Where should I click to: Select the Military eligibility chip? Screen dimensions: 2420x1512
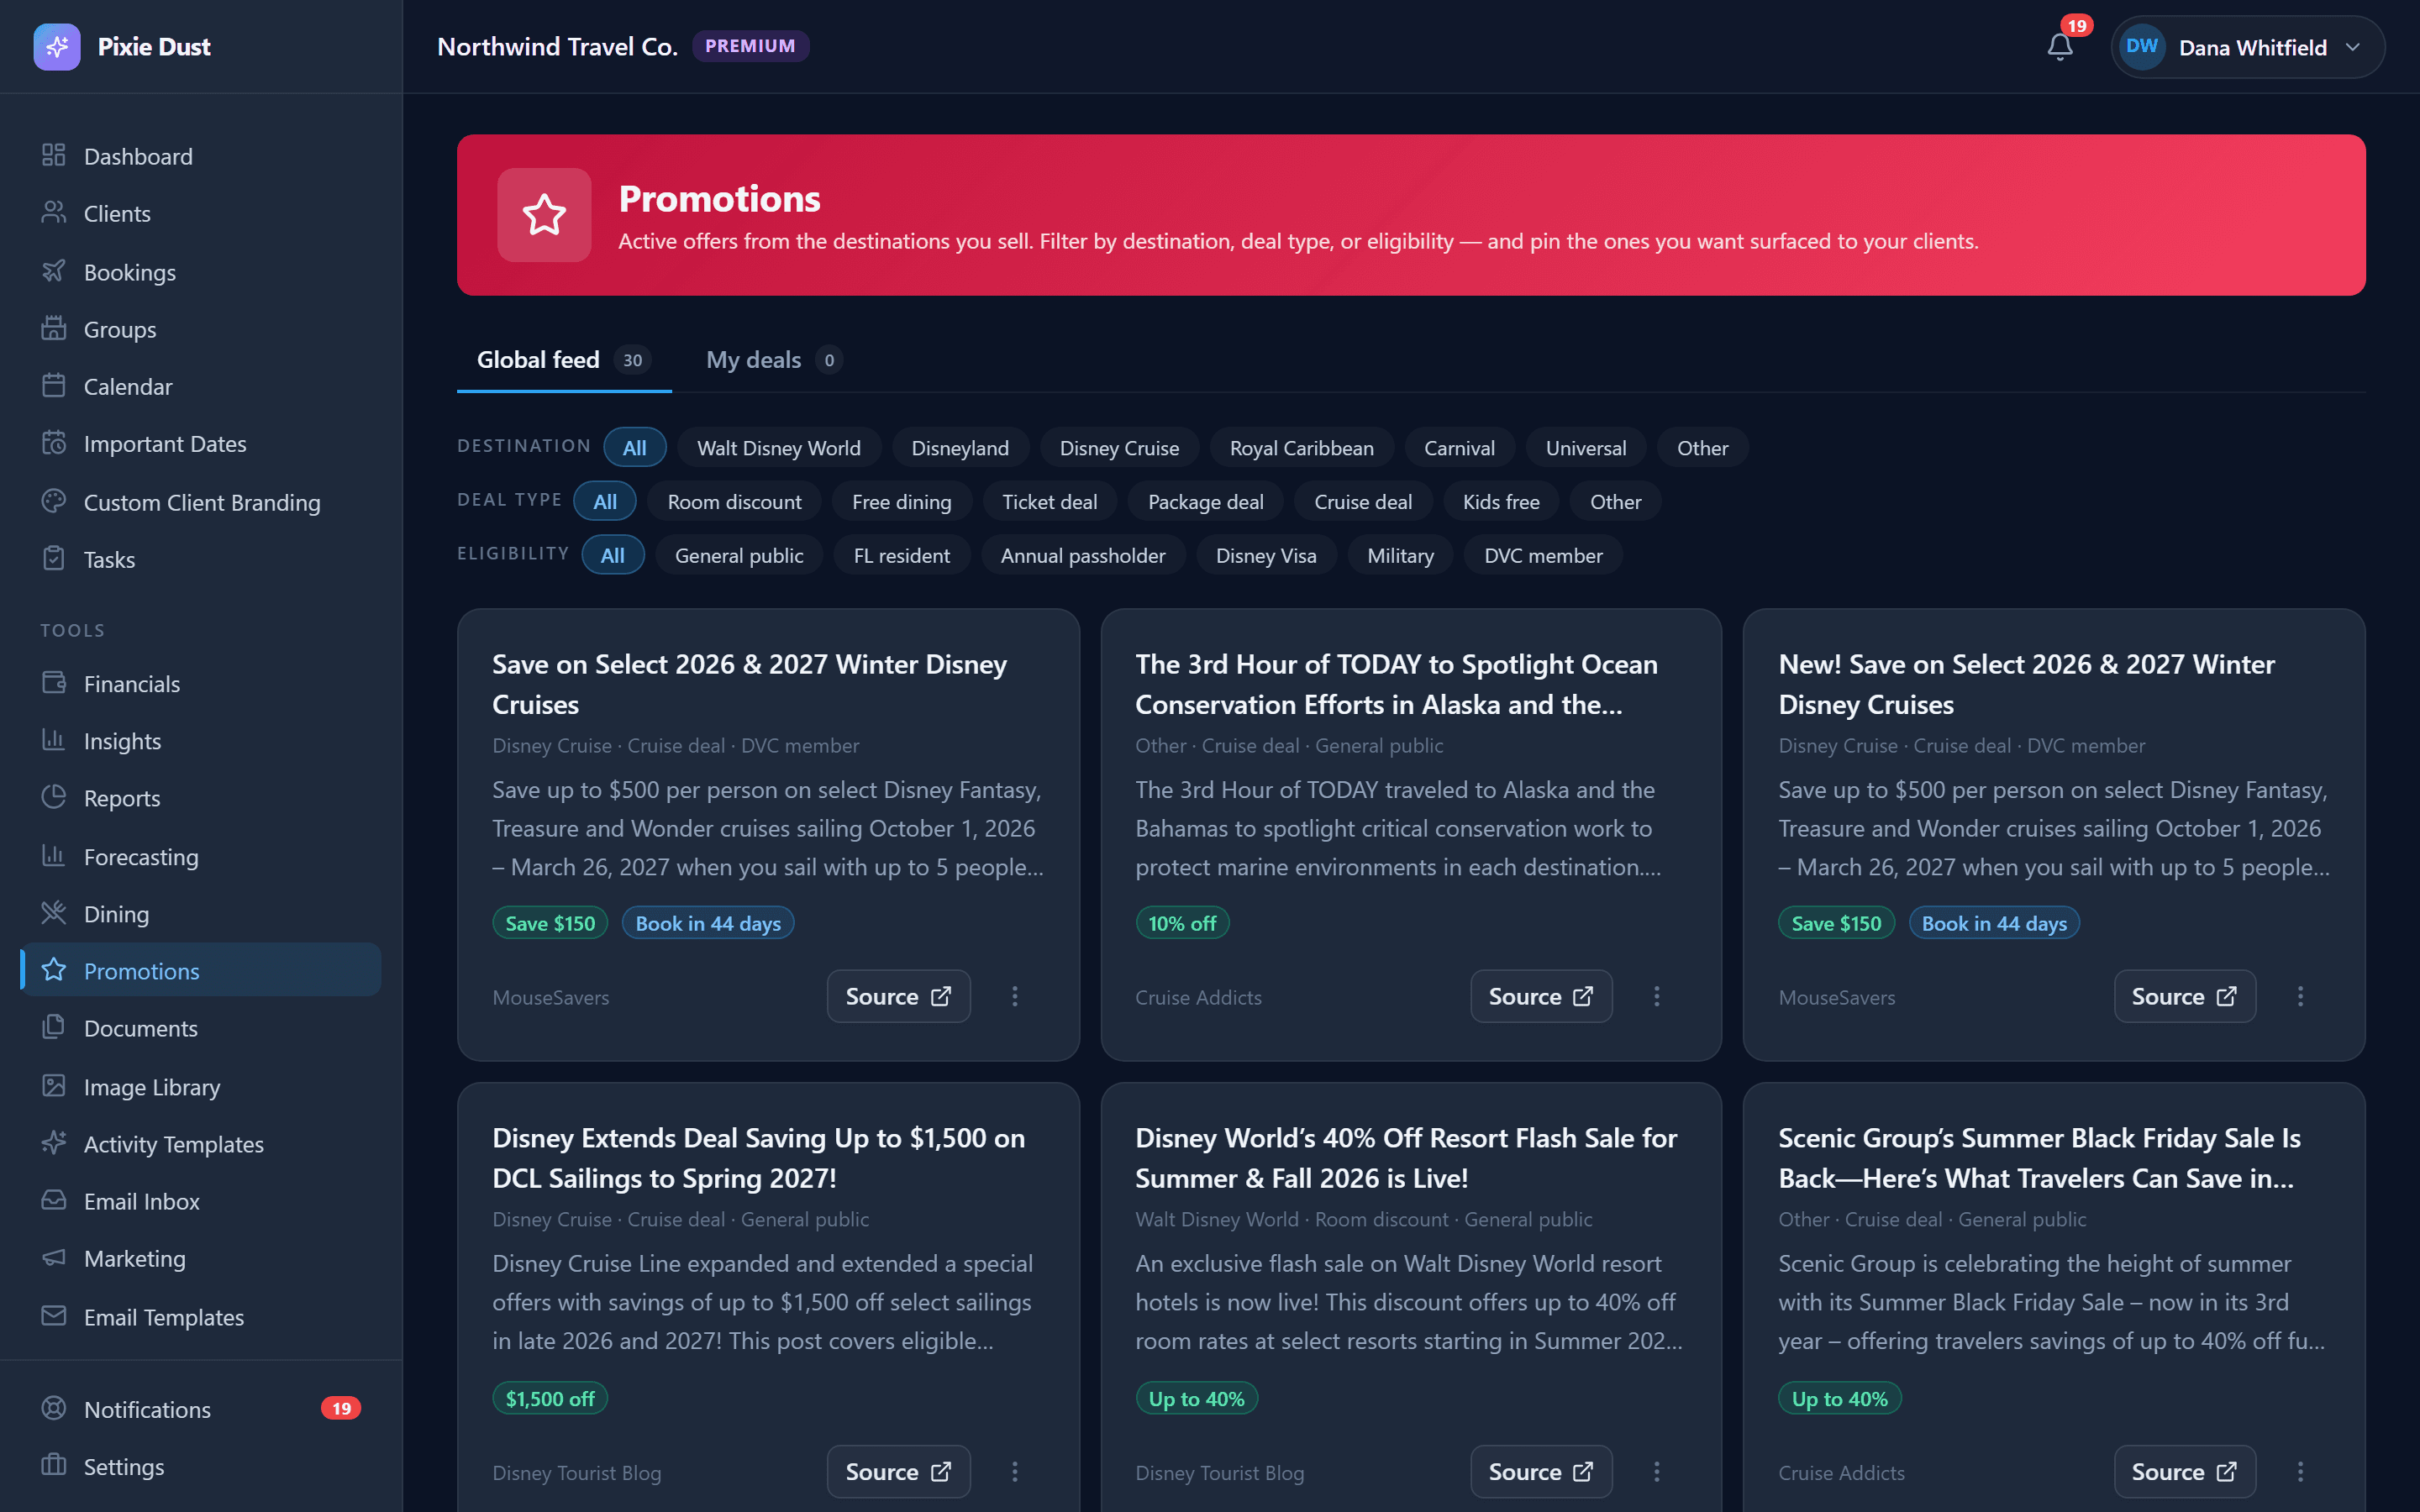click(1400, 556)
